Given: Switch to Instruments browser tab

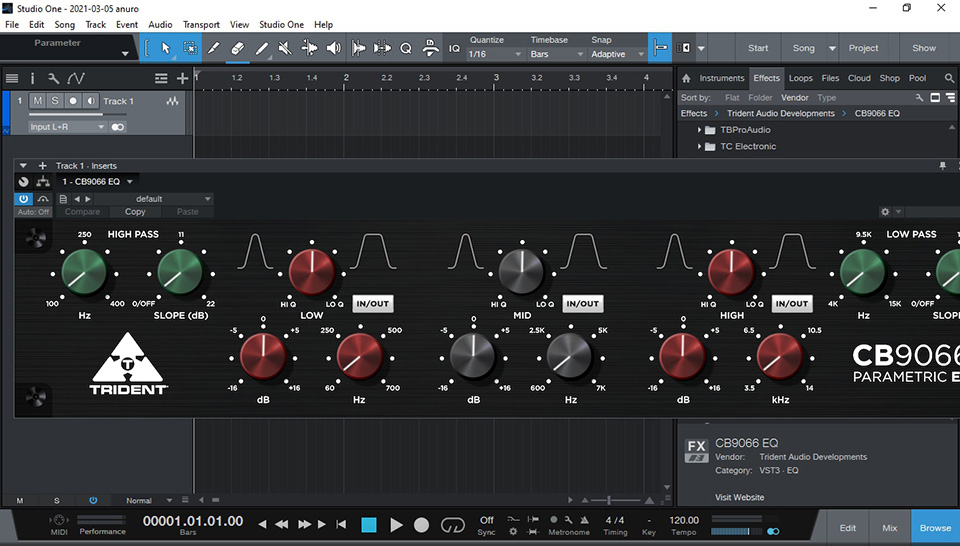Looking at the screenshot, I should [x=721, y=78].
